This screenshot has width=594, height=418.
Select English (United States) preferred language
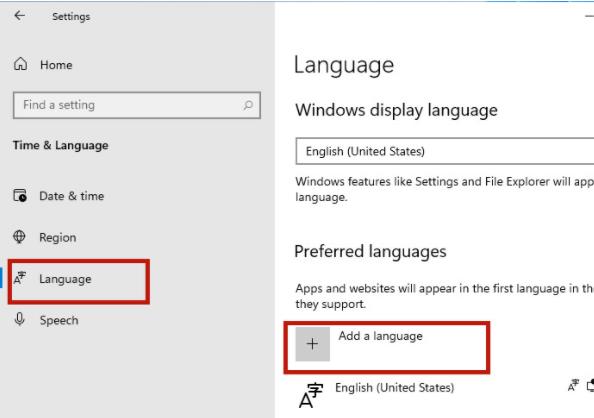(x=394, y=388)
